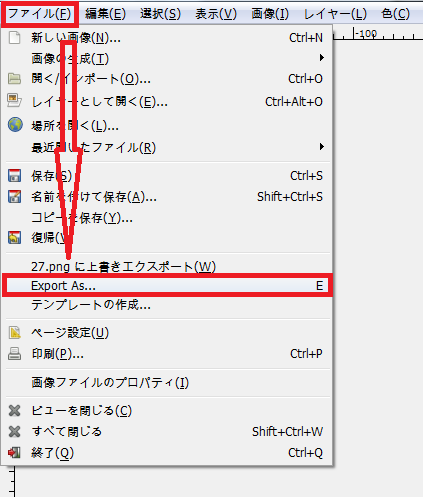Click the page setup icon
423x497 pixels.
(x=14, y=332)
